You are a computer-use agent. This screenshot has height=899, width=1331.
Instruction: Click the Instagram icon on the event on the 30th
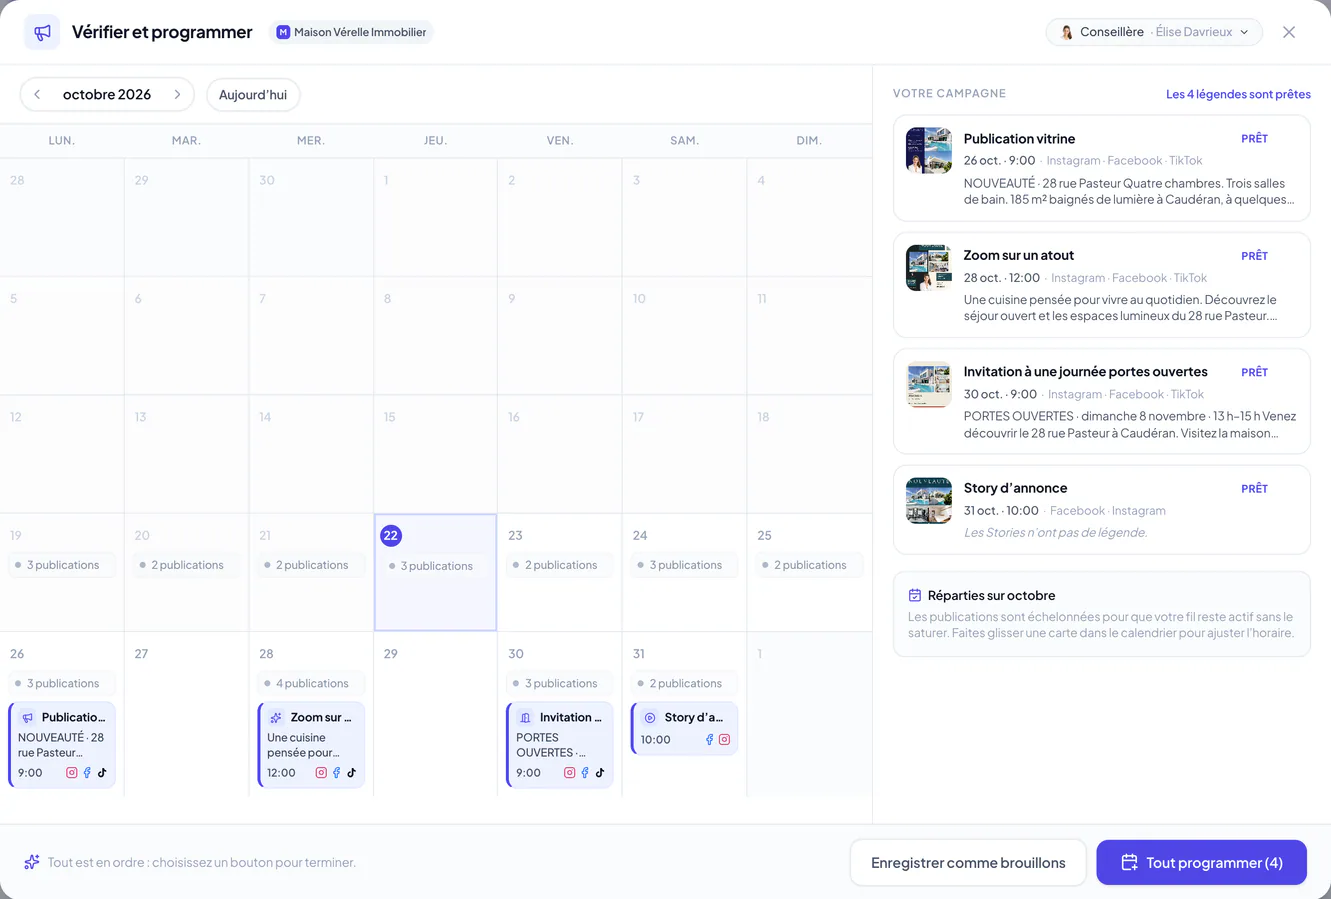(569, 773)
